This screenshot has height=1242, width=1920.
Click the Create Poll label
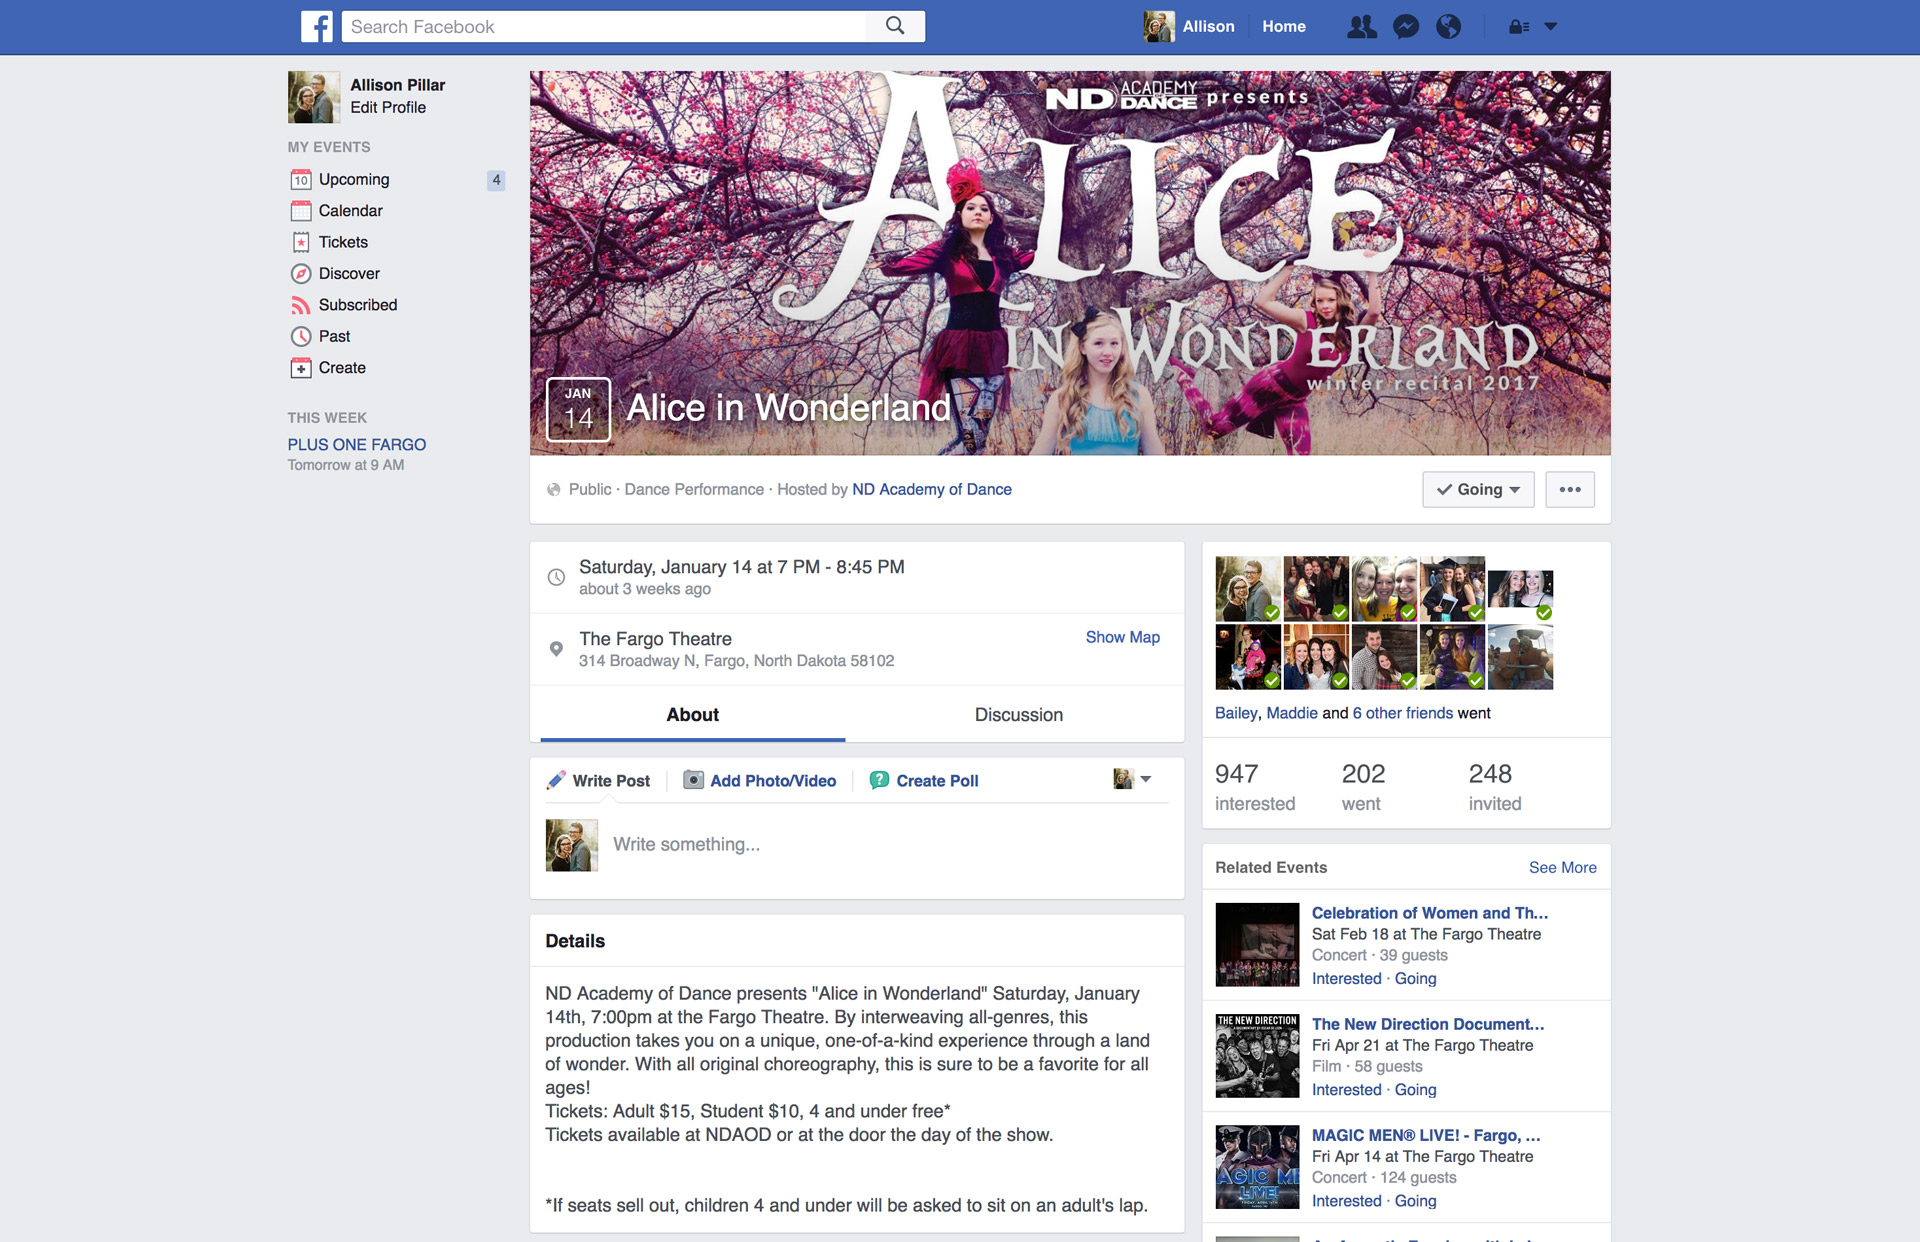(x=937, y=781)
